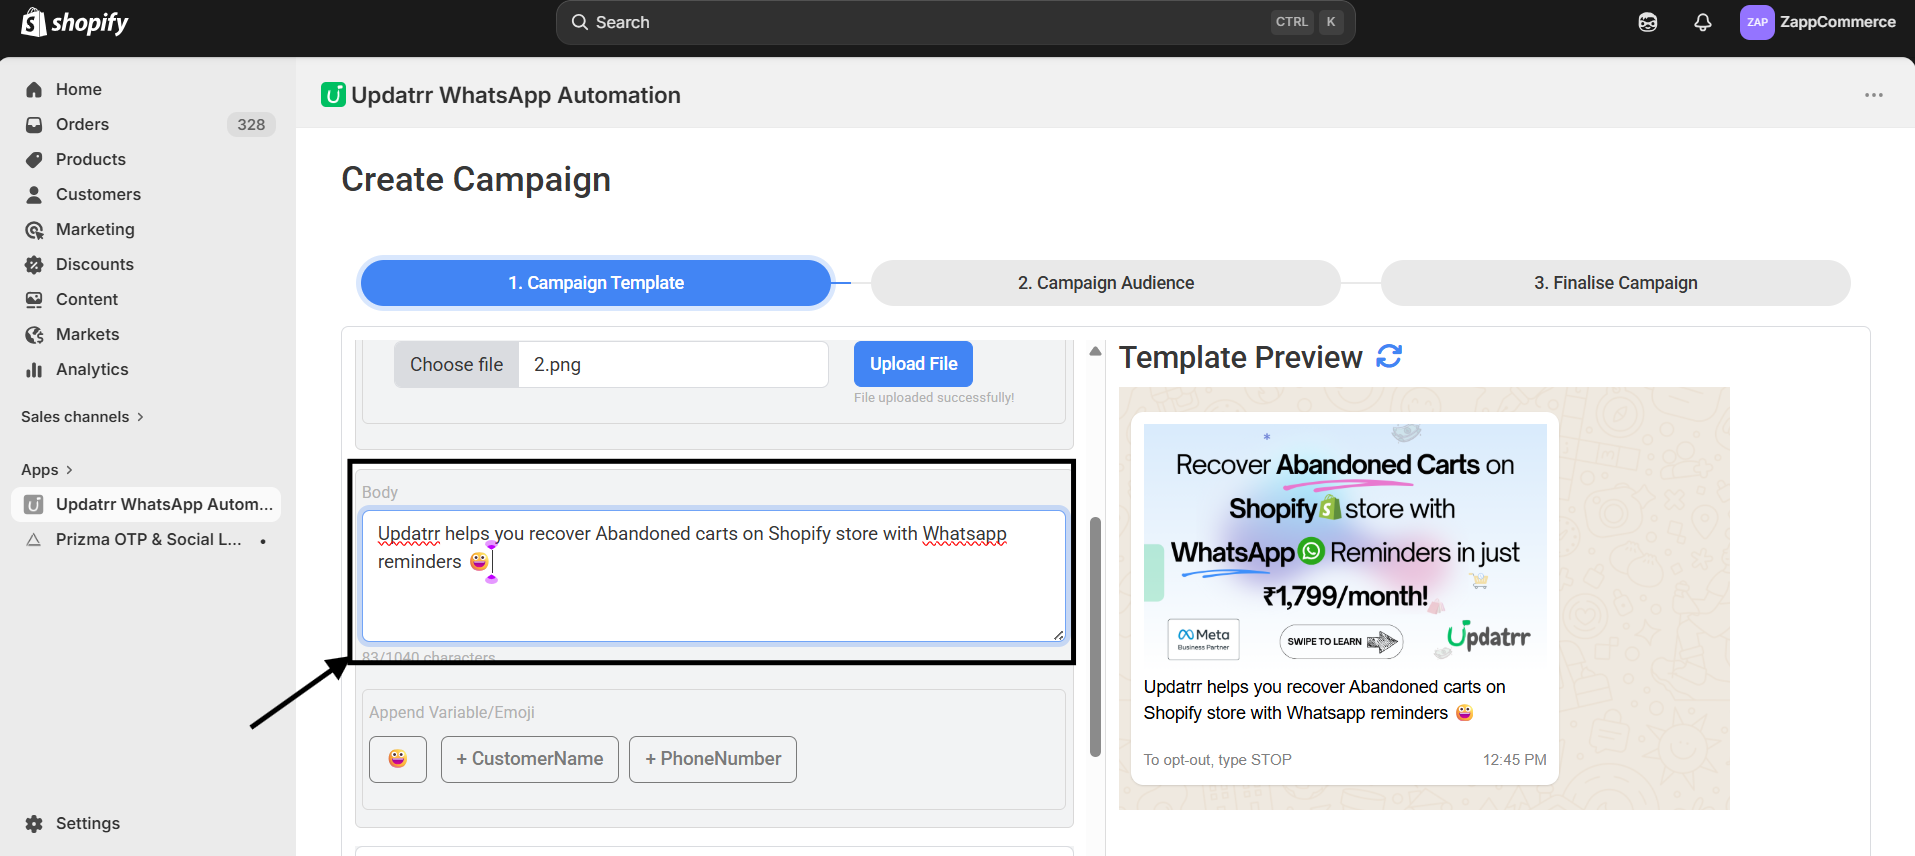Append the CustomerName variable
Viewport: 1915px width, 856px height.
pos(529,759)
